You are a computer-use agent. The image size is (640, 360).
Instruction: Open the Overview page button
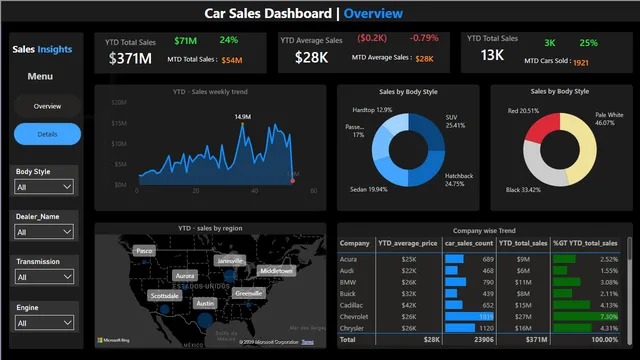point(47,106)
